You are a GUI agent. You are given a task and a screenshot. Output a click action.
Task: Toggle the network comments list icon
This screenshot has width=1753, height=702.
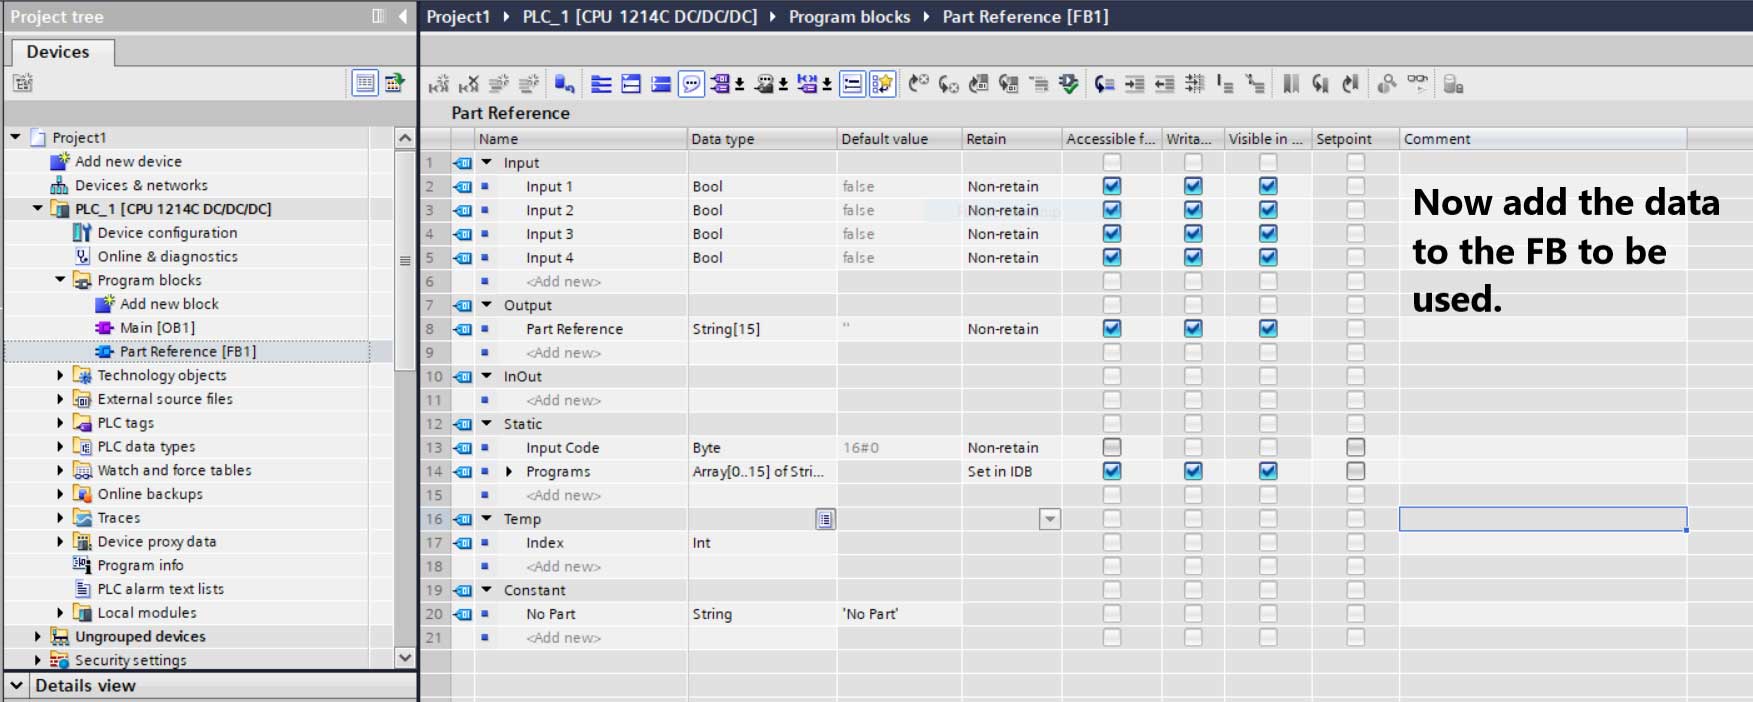[852, 85]
